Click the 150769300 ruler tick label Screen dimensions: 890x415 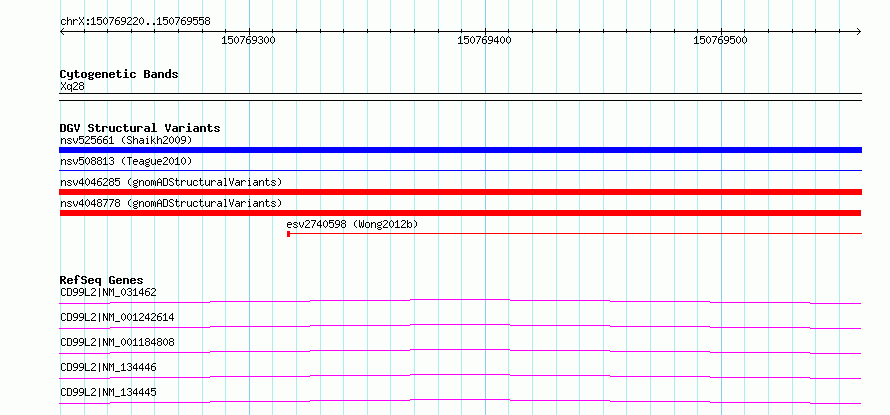point(249,40)
